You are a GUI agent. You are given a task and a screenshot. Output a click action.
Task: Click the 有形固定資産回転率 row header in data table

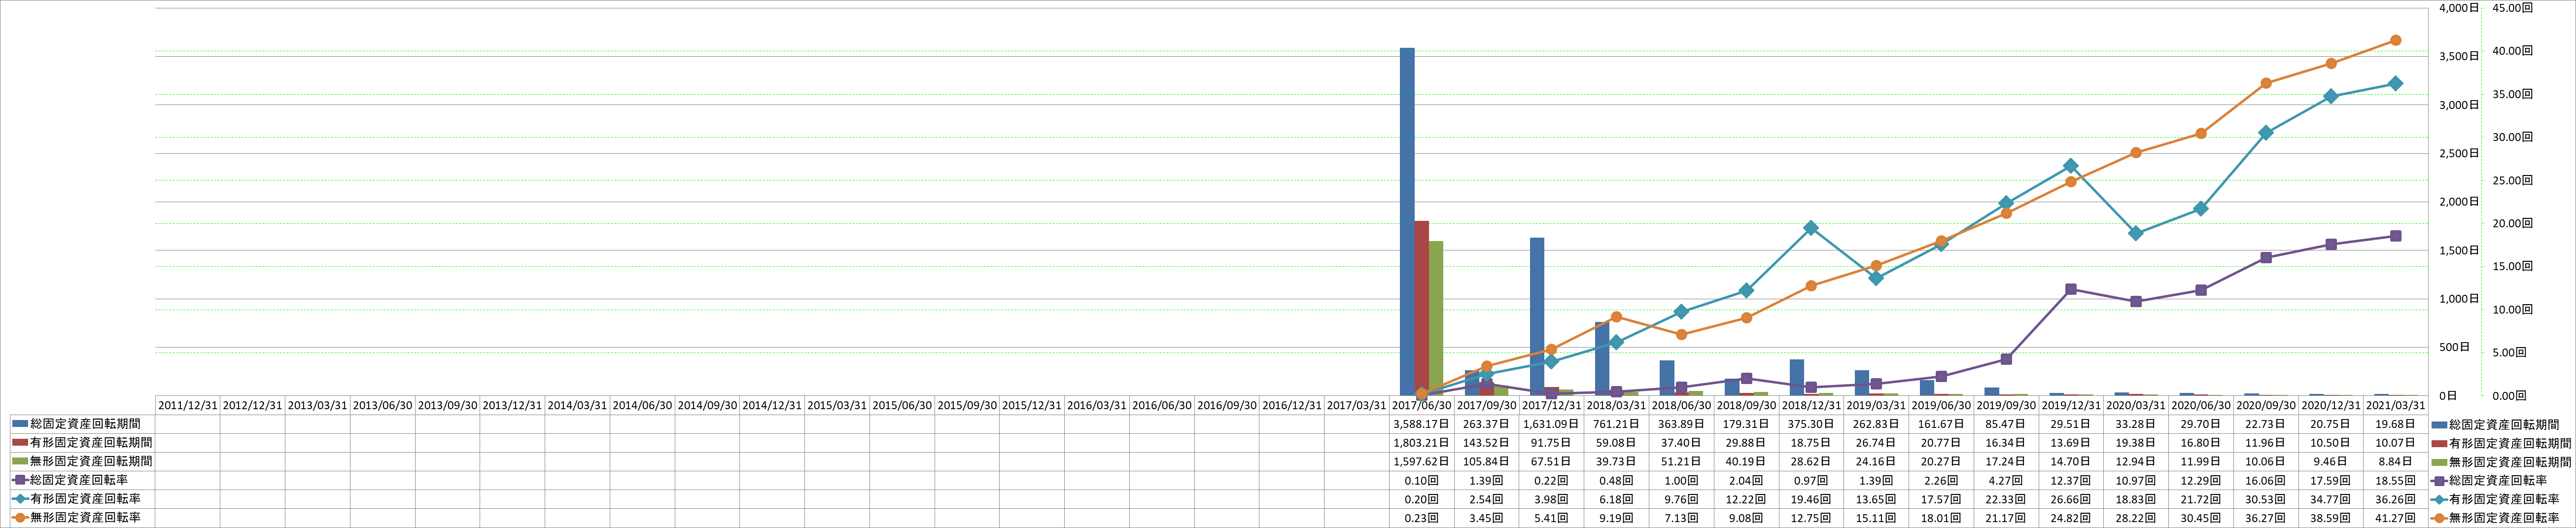click(83, 498)
